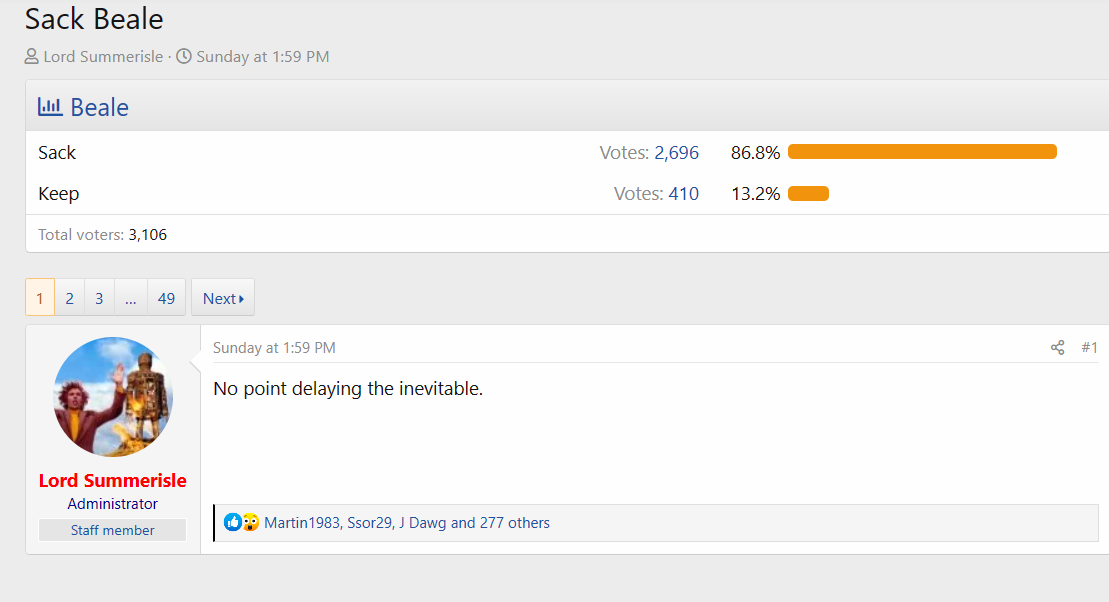Screen dimensions: 1109x602
Task: View the 2,696 Sack votes list
Action: coord(676,153)
